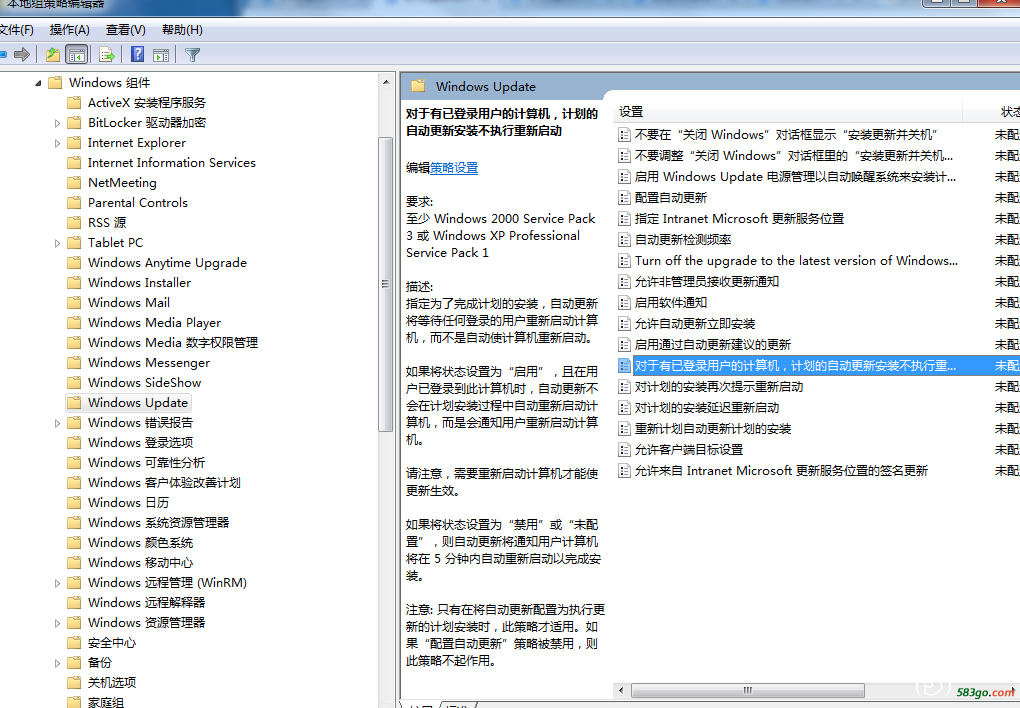Select Turn off the upgrade policy
Image resolution: width=1020 pixels, height=708 pixels.
796,260
